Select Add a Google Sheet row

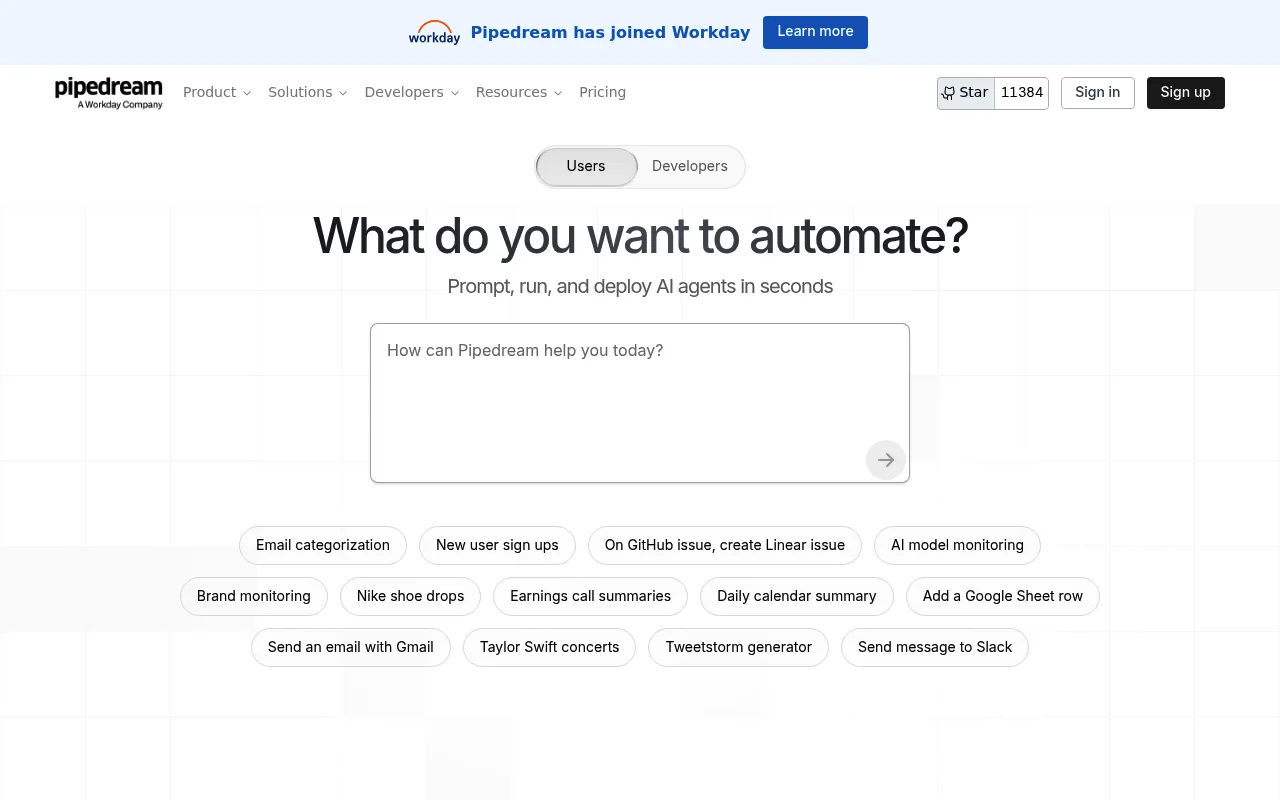click(x=1003, y=597)
